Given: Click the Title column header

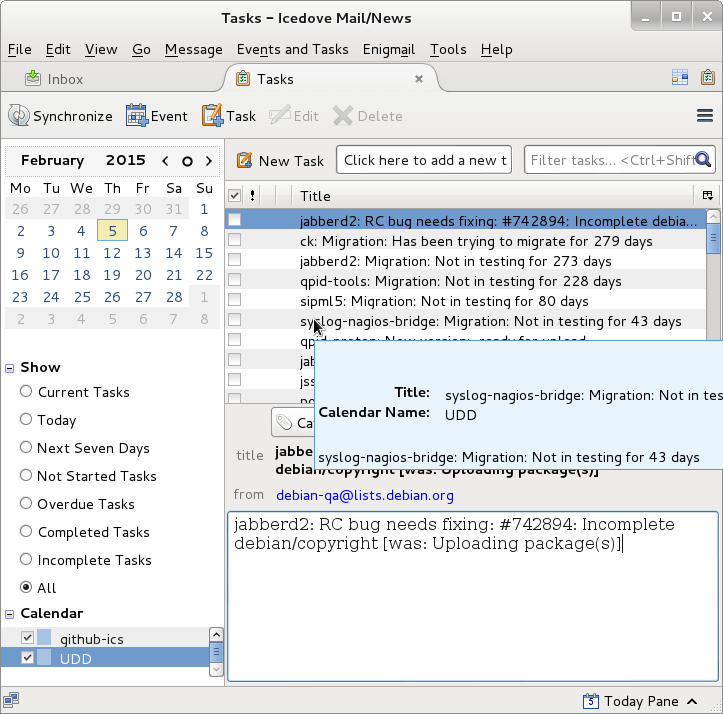Looking at the screenshot, I should [492, 196].
